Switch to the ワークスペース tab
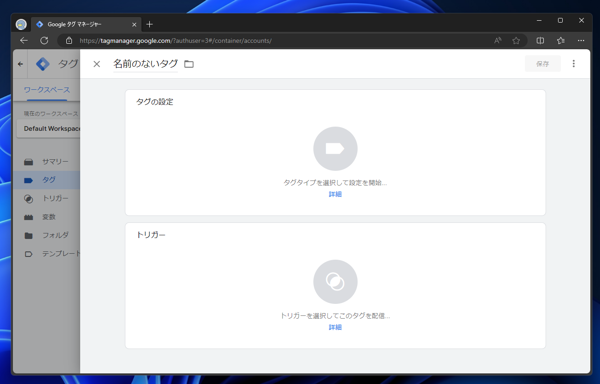 click(x=47, y=90)
